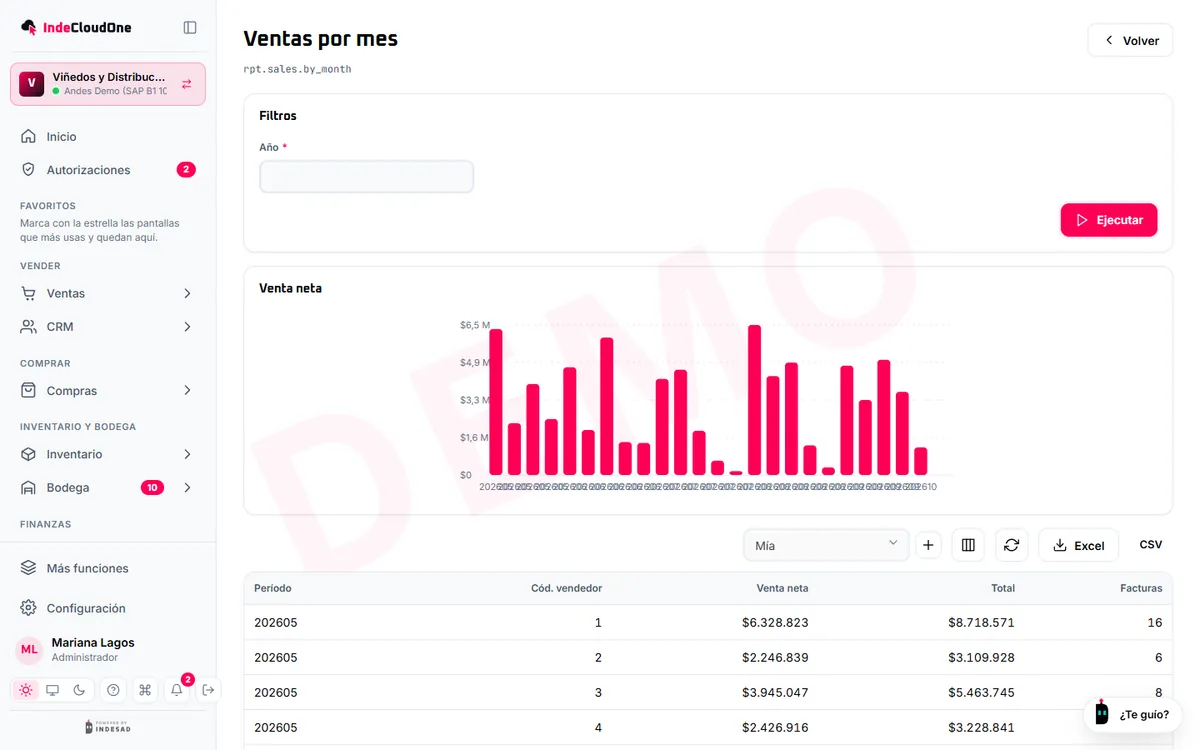
Task: Refresh the table with reload icon
Action: (x=1011, y=545)
